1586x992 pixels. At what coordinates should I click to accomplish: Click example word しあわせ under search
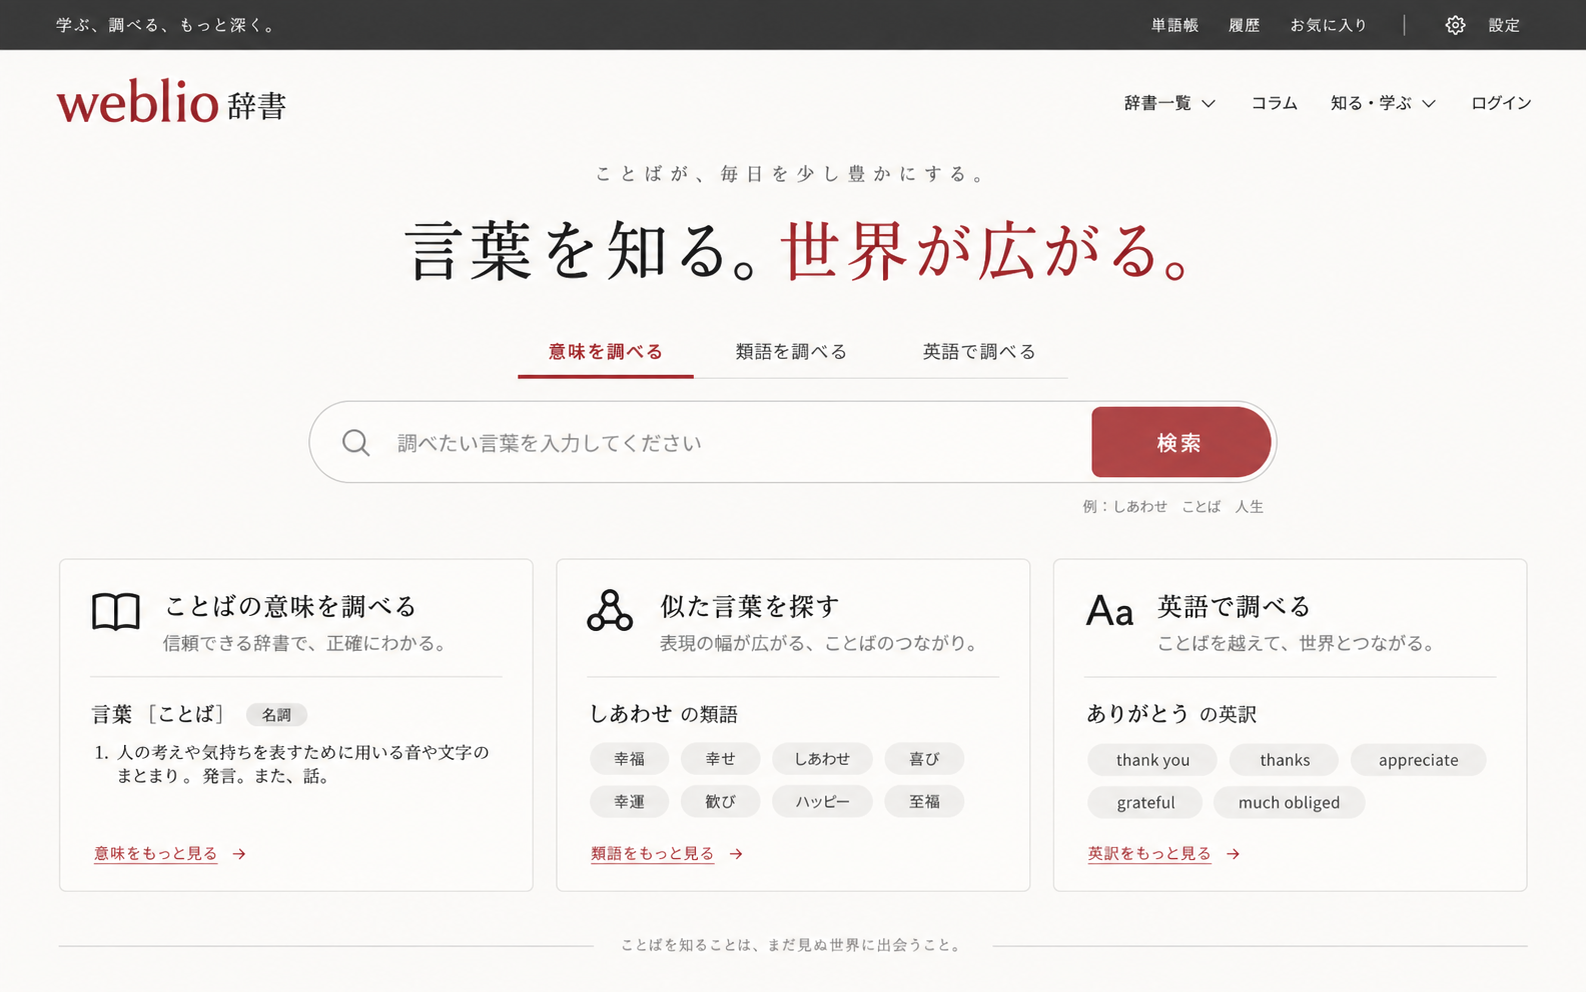point(1140,507)
